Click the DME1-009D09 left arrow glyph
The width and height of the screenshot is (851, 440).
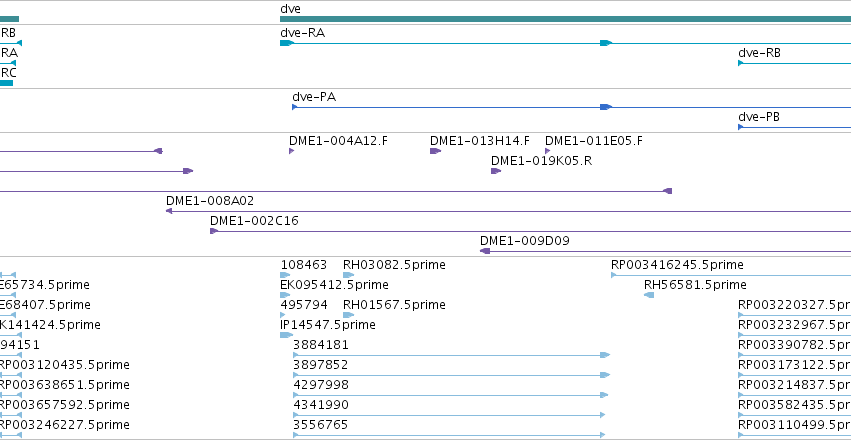485,251
